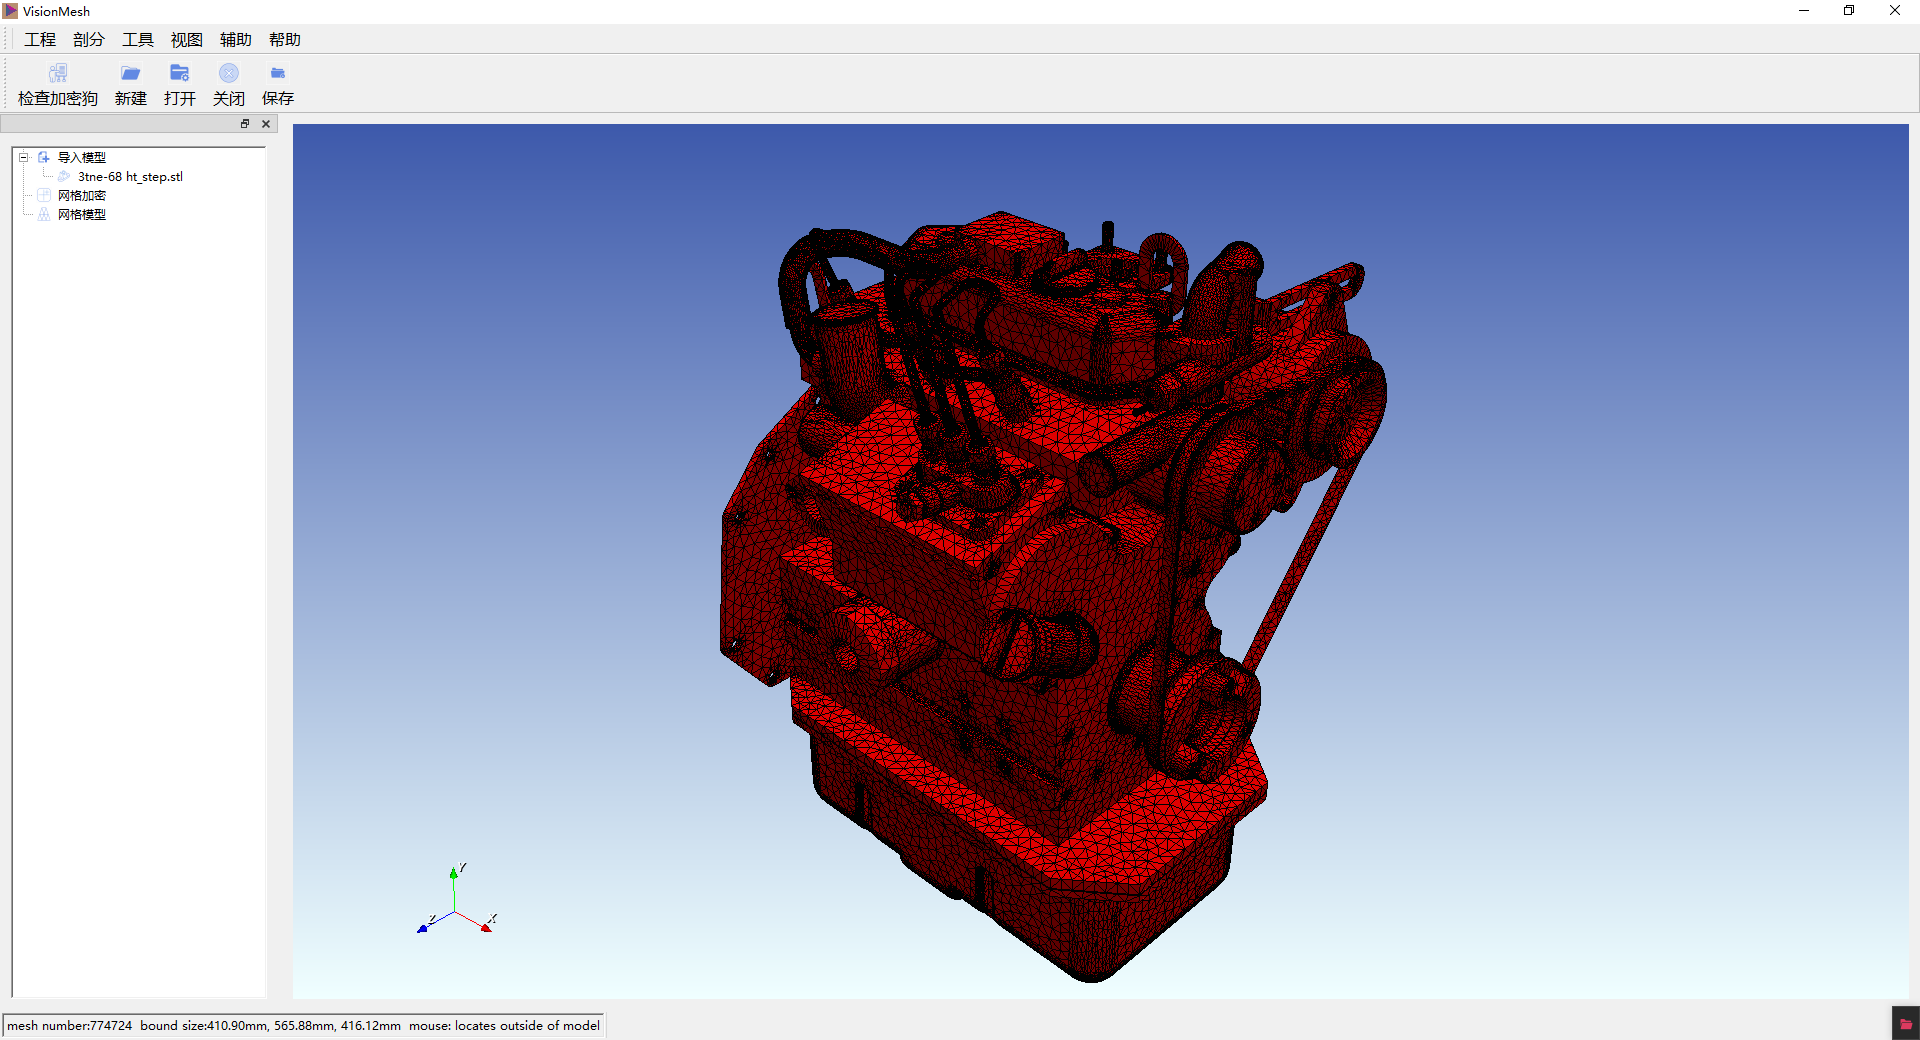The image size is (1920, 1040).
Task: Open the 辅助 menu
Action: pyautogui.click(x=236, y=40)
